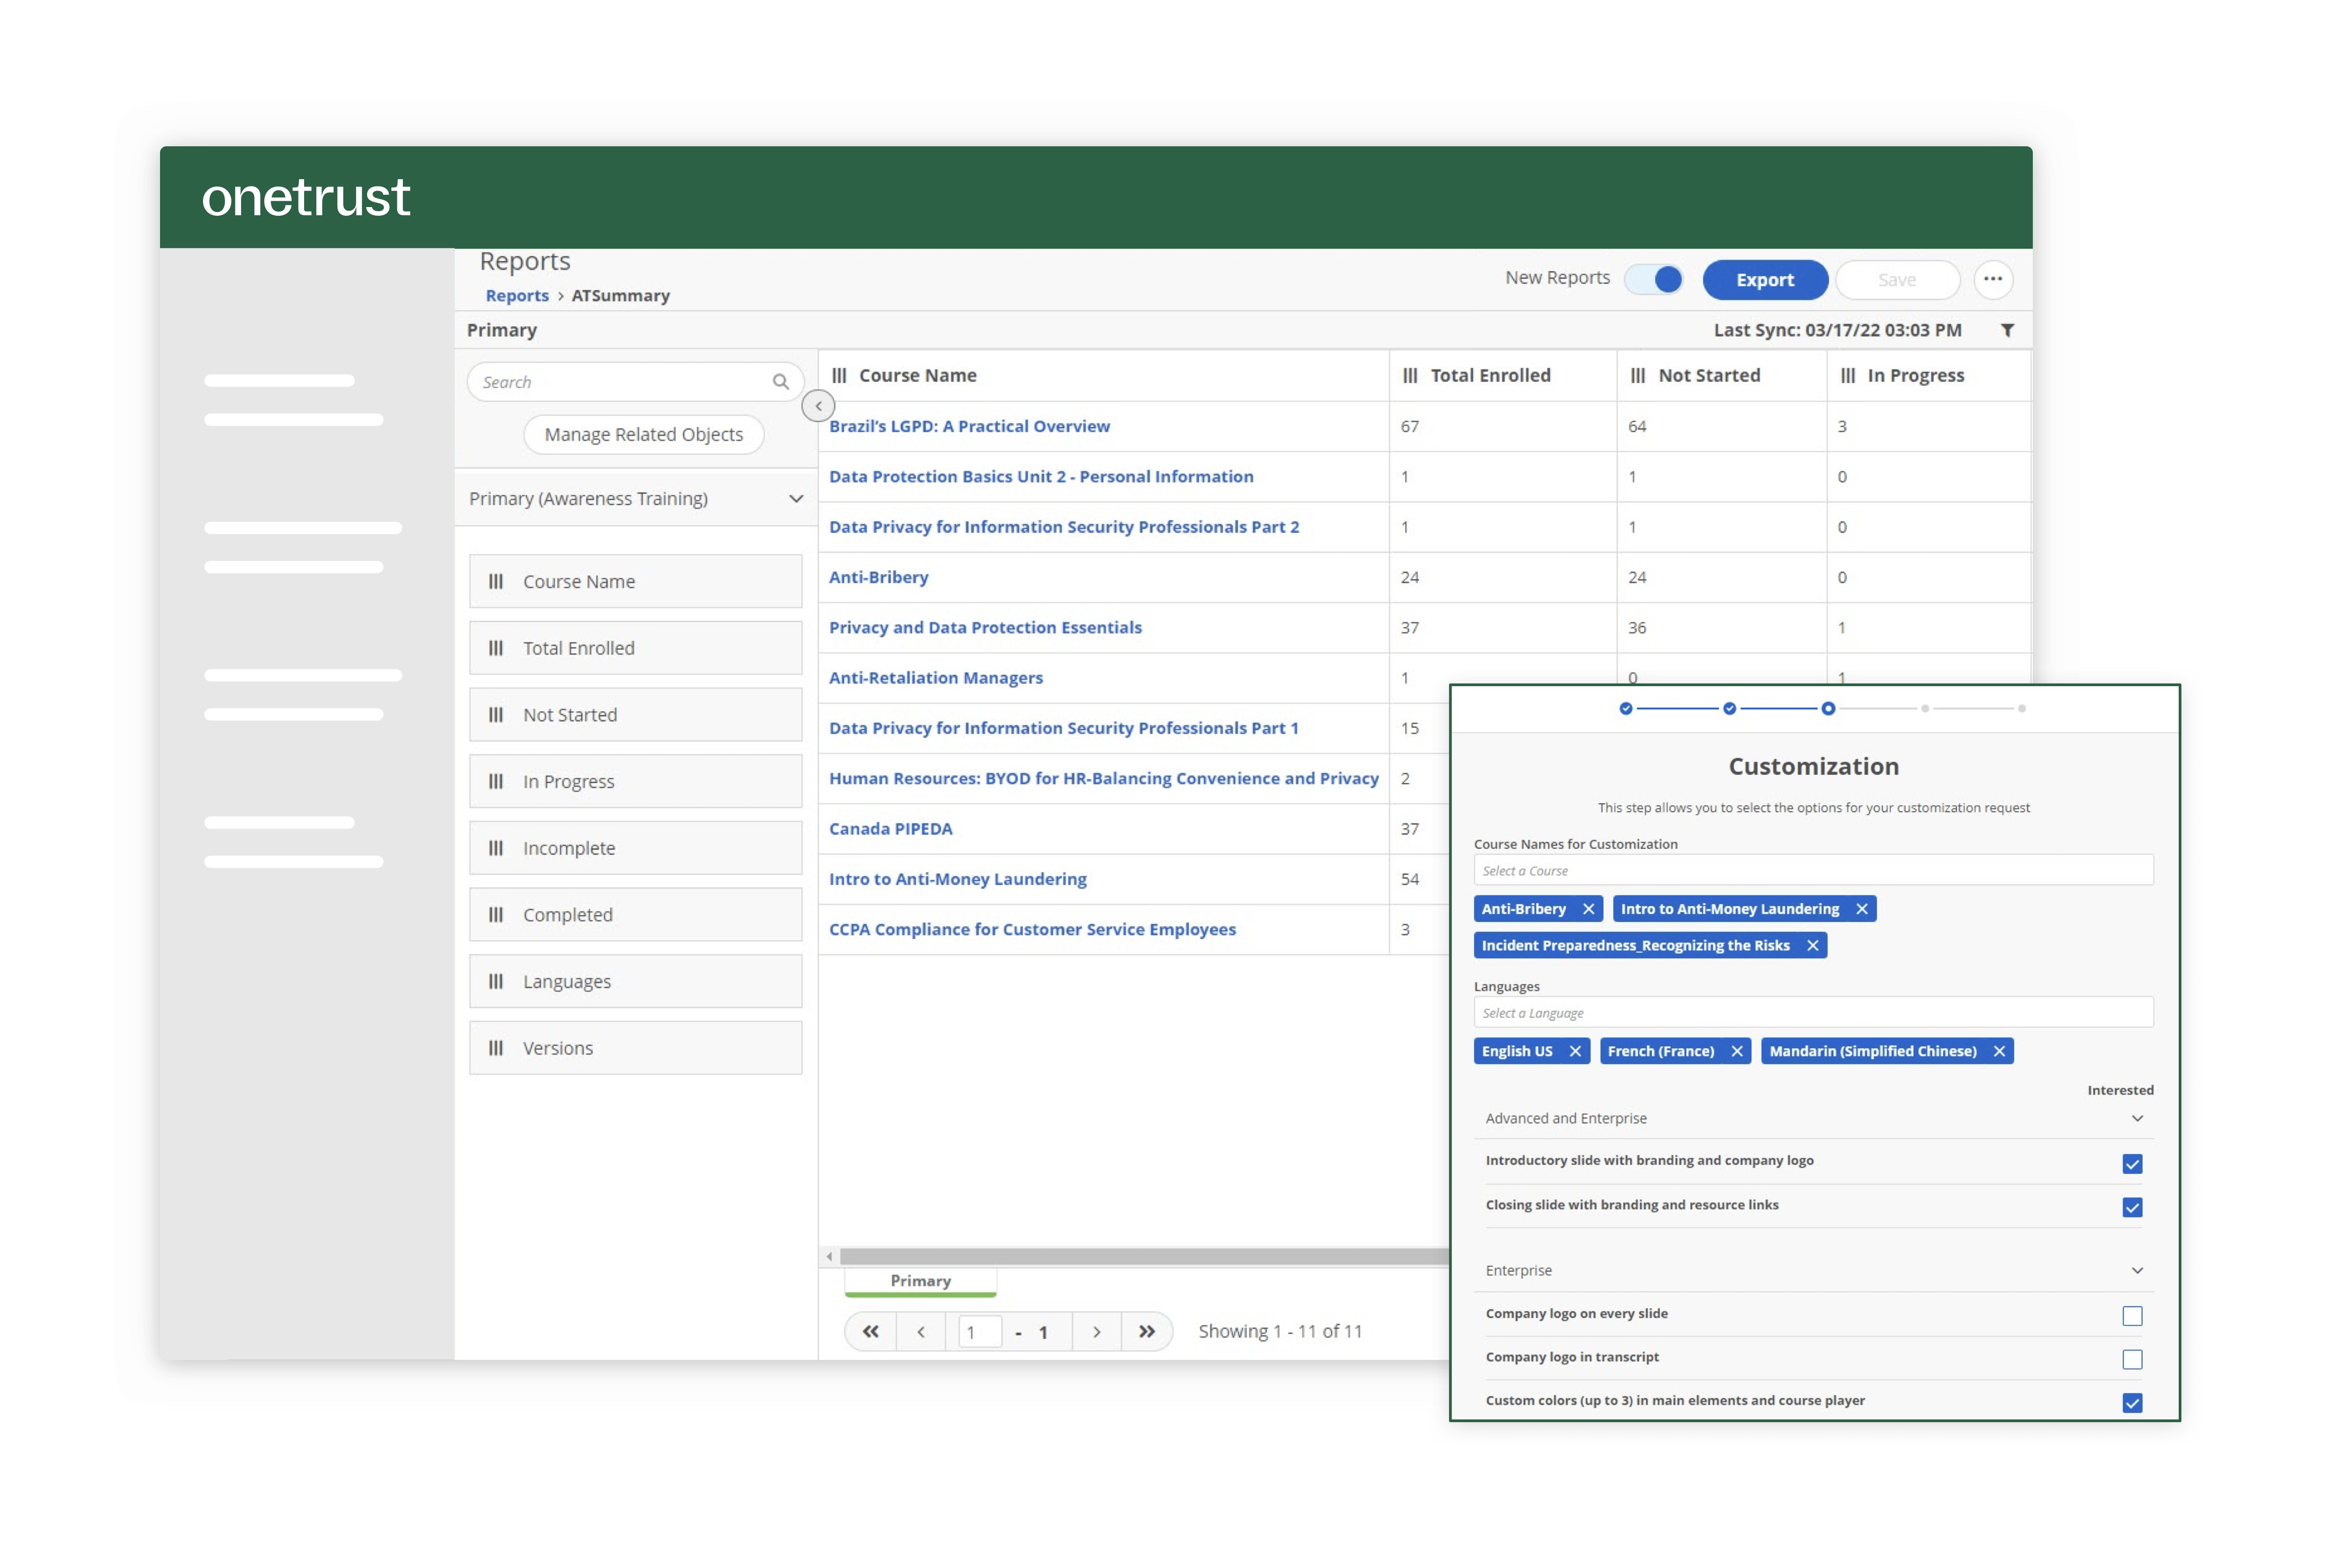This screenshot has height=1568, width=2341.
Task: Click the column handle icon in Total Enrolled header
Action: 1410,375
